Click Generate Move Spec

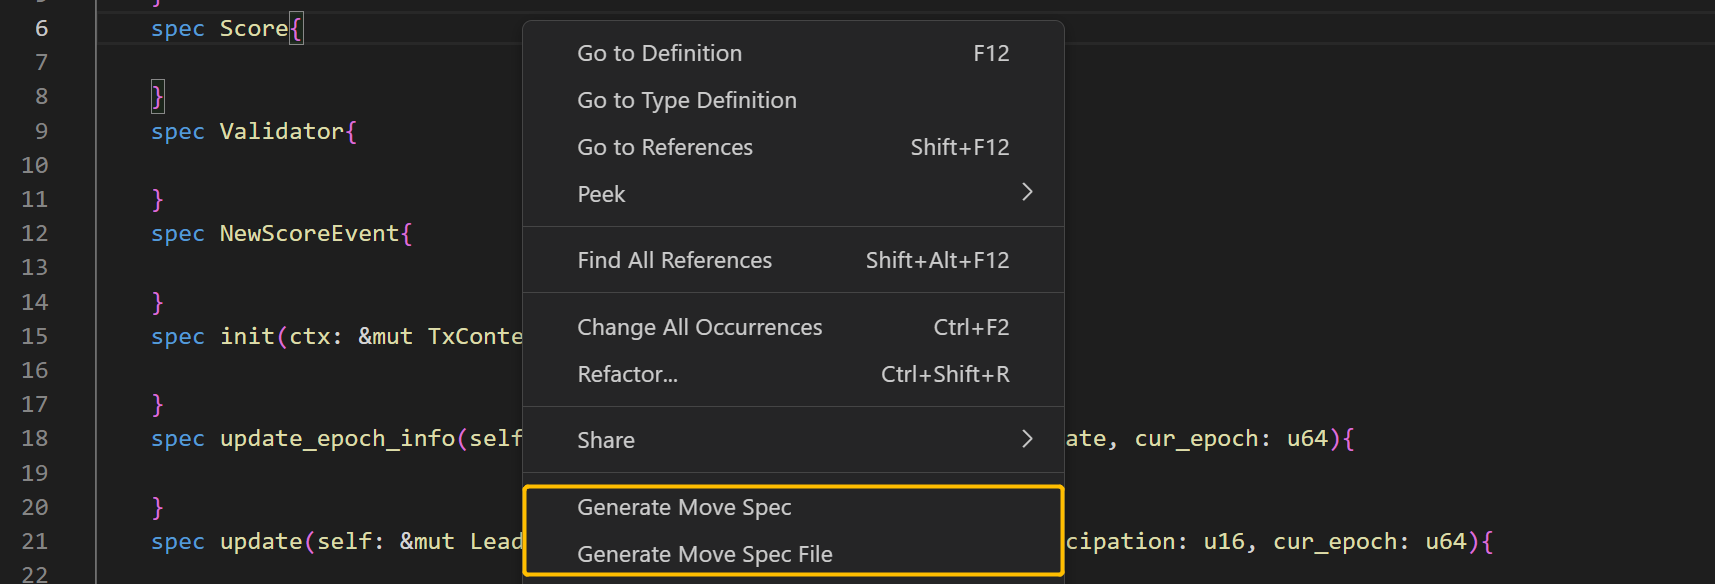(x=684, y=507)
